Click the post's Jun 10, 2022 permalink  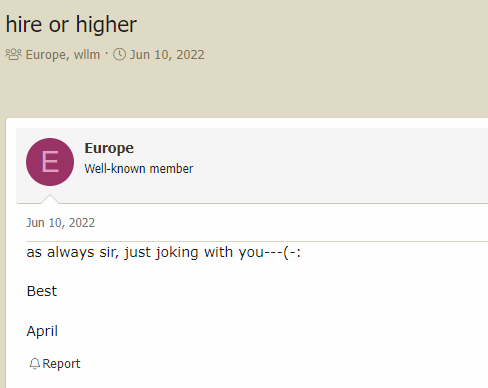click(61, 223)
